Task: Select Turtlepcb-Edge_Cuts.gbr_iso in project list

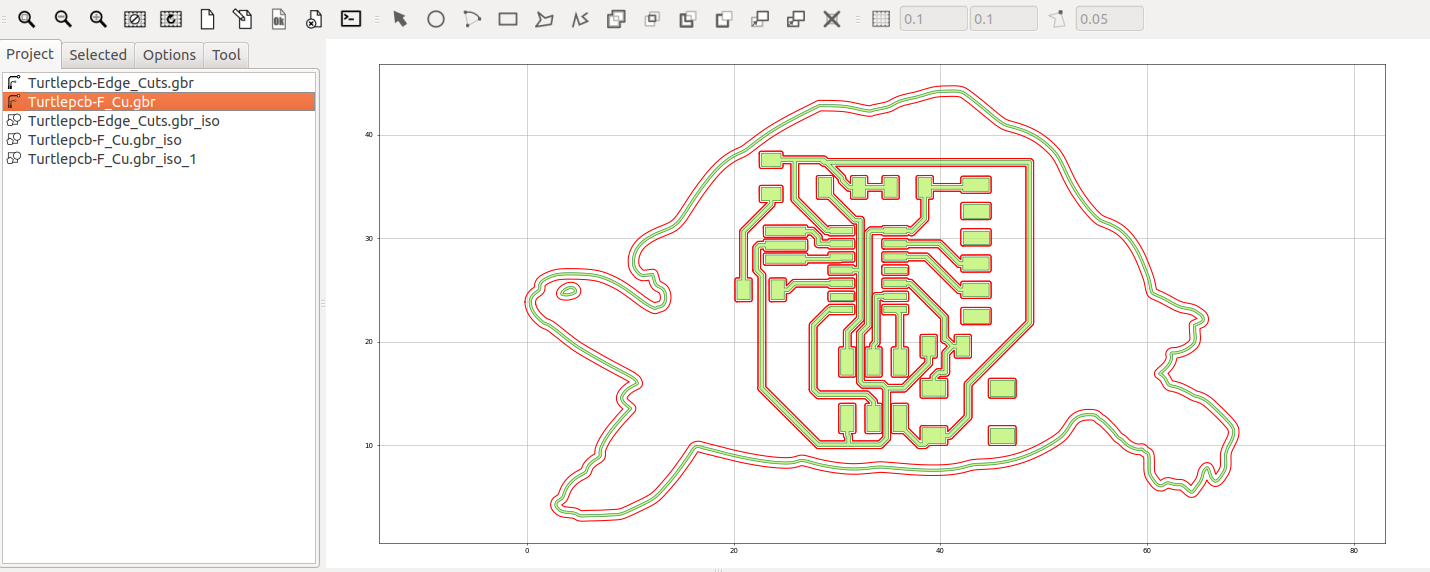Action: [159, 121]
